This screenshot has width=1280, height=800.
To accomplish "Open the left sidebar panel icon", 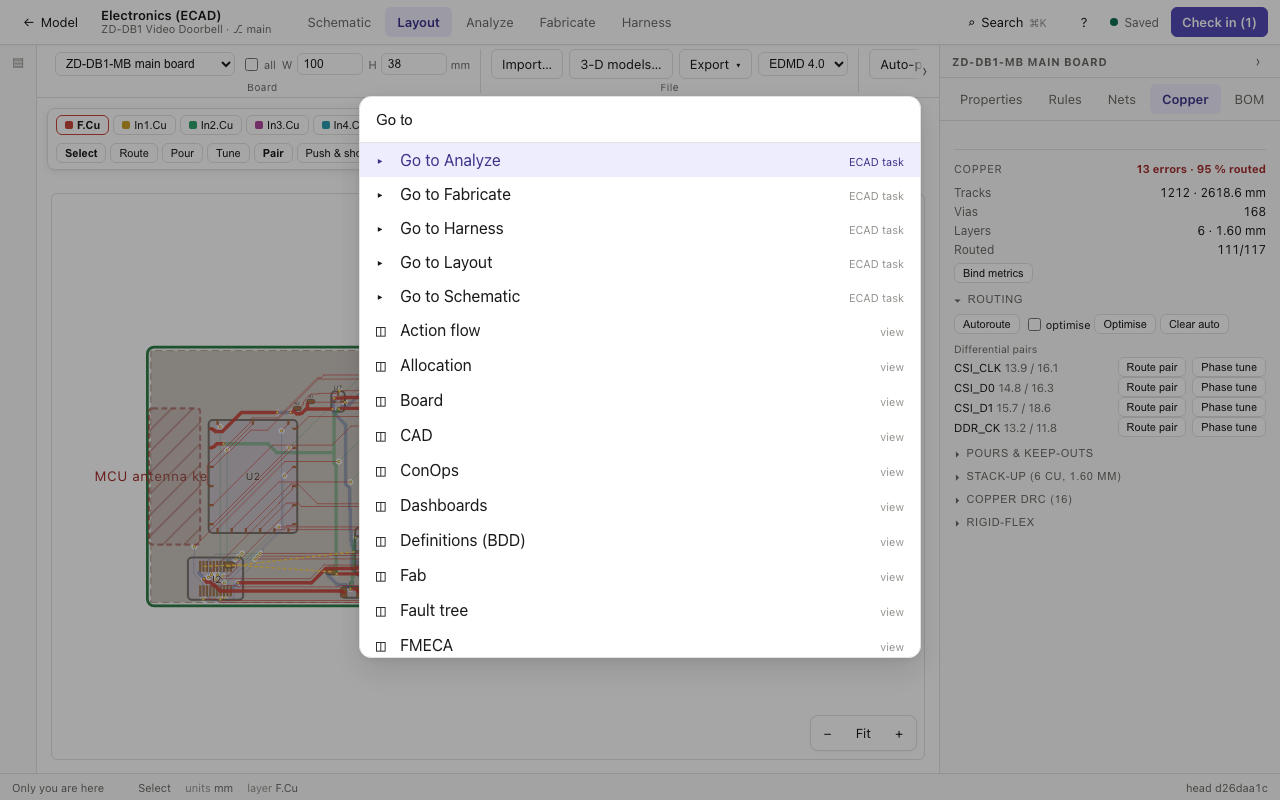I will tap(18, 63).
